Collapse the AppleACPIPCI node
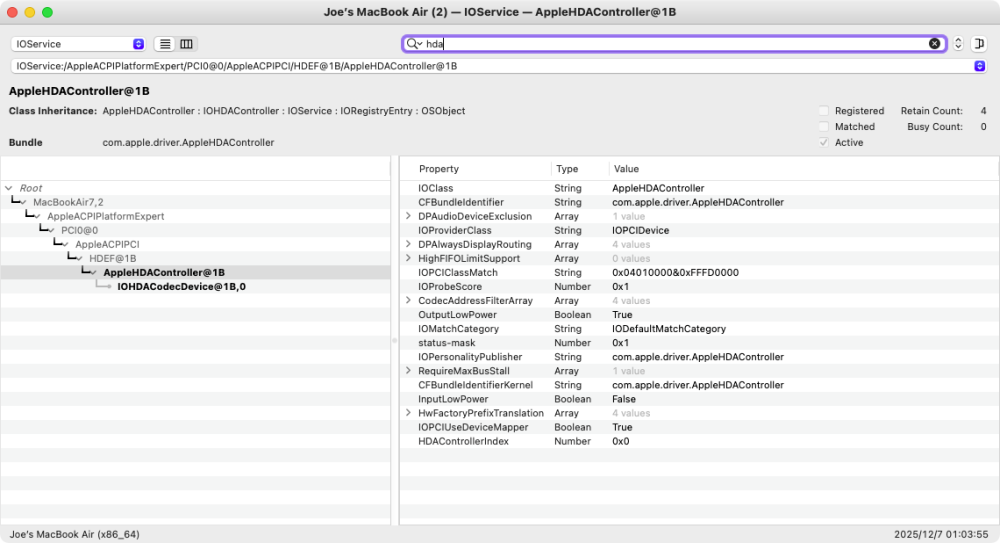Viewport: 1000px width, 543px height. pyautogui.click(x=65, y=244)
